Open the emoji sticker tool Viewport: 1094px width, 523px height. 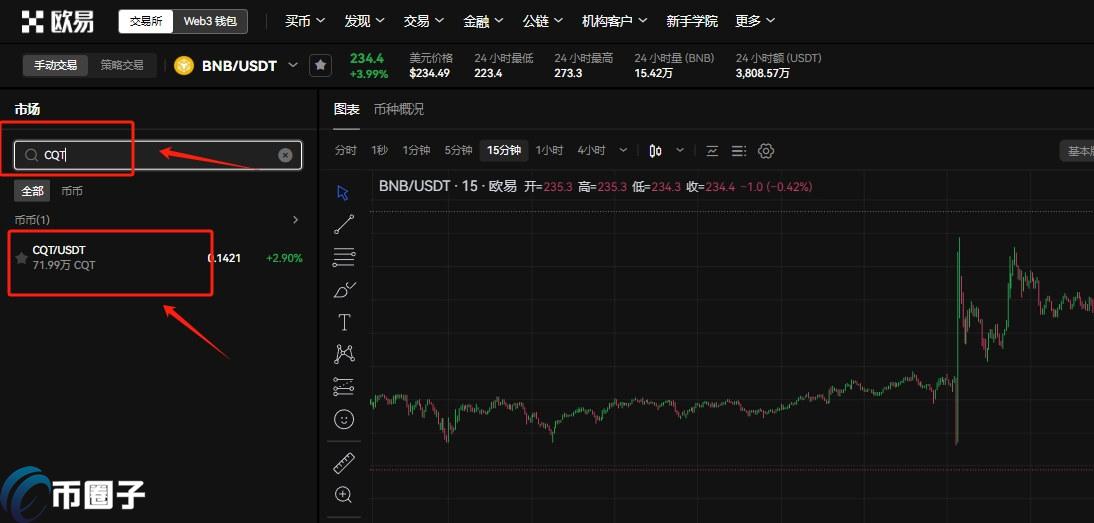coord(344,419)
